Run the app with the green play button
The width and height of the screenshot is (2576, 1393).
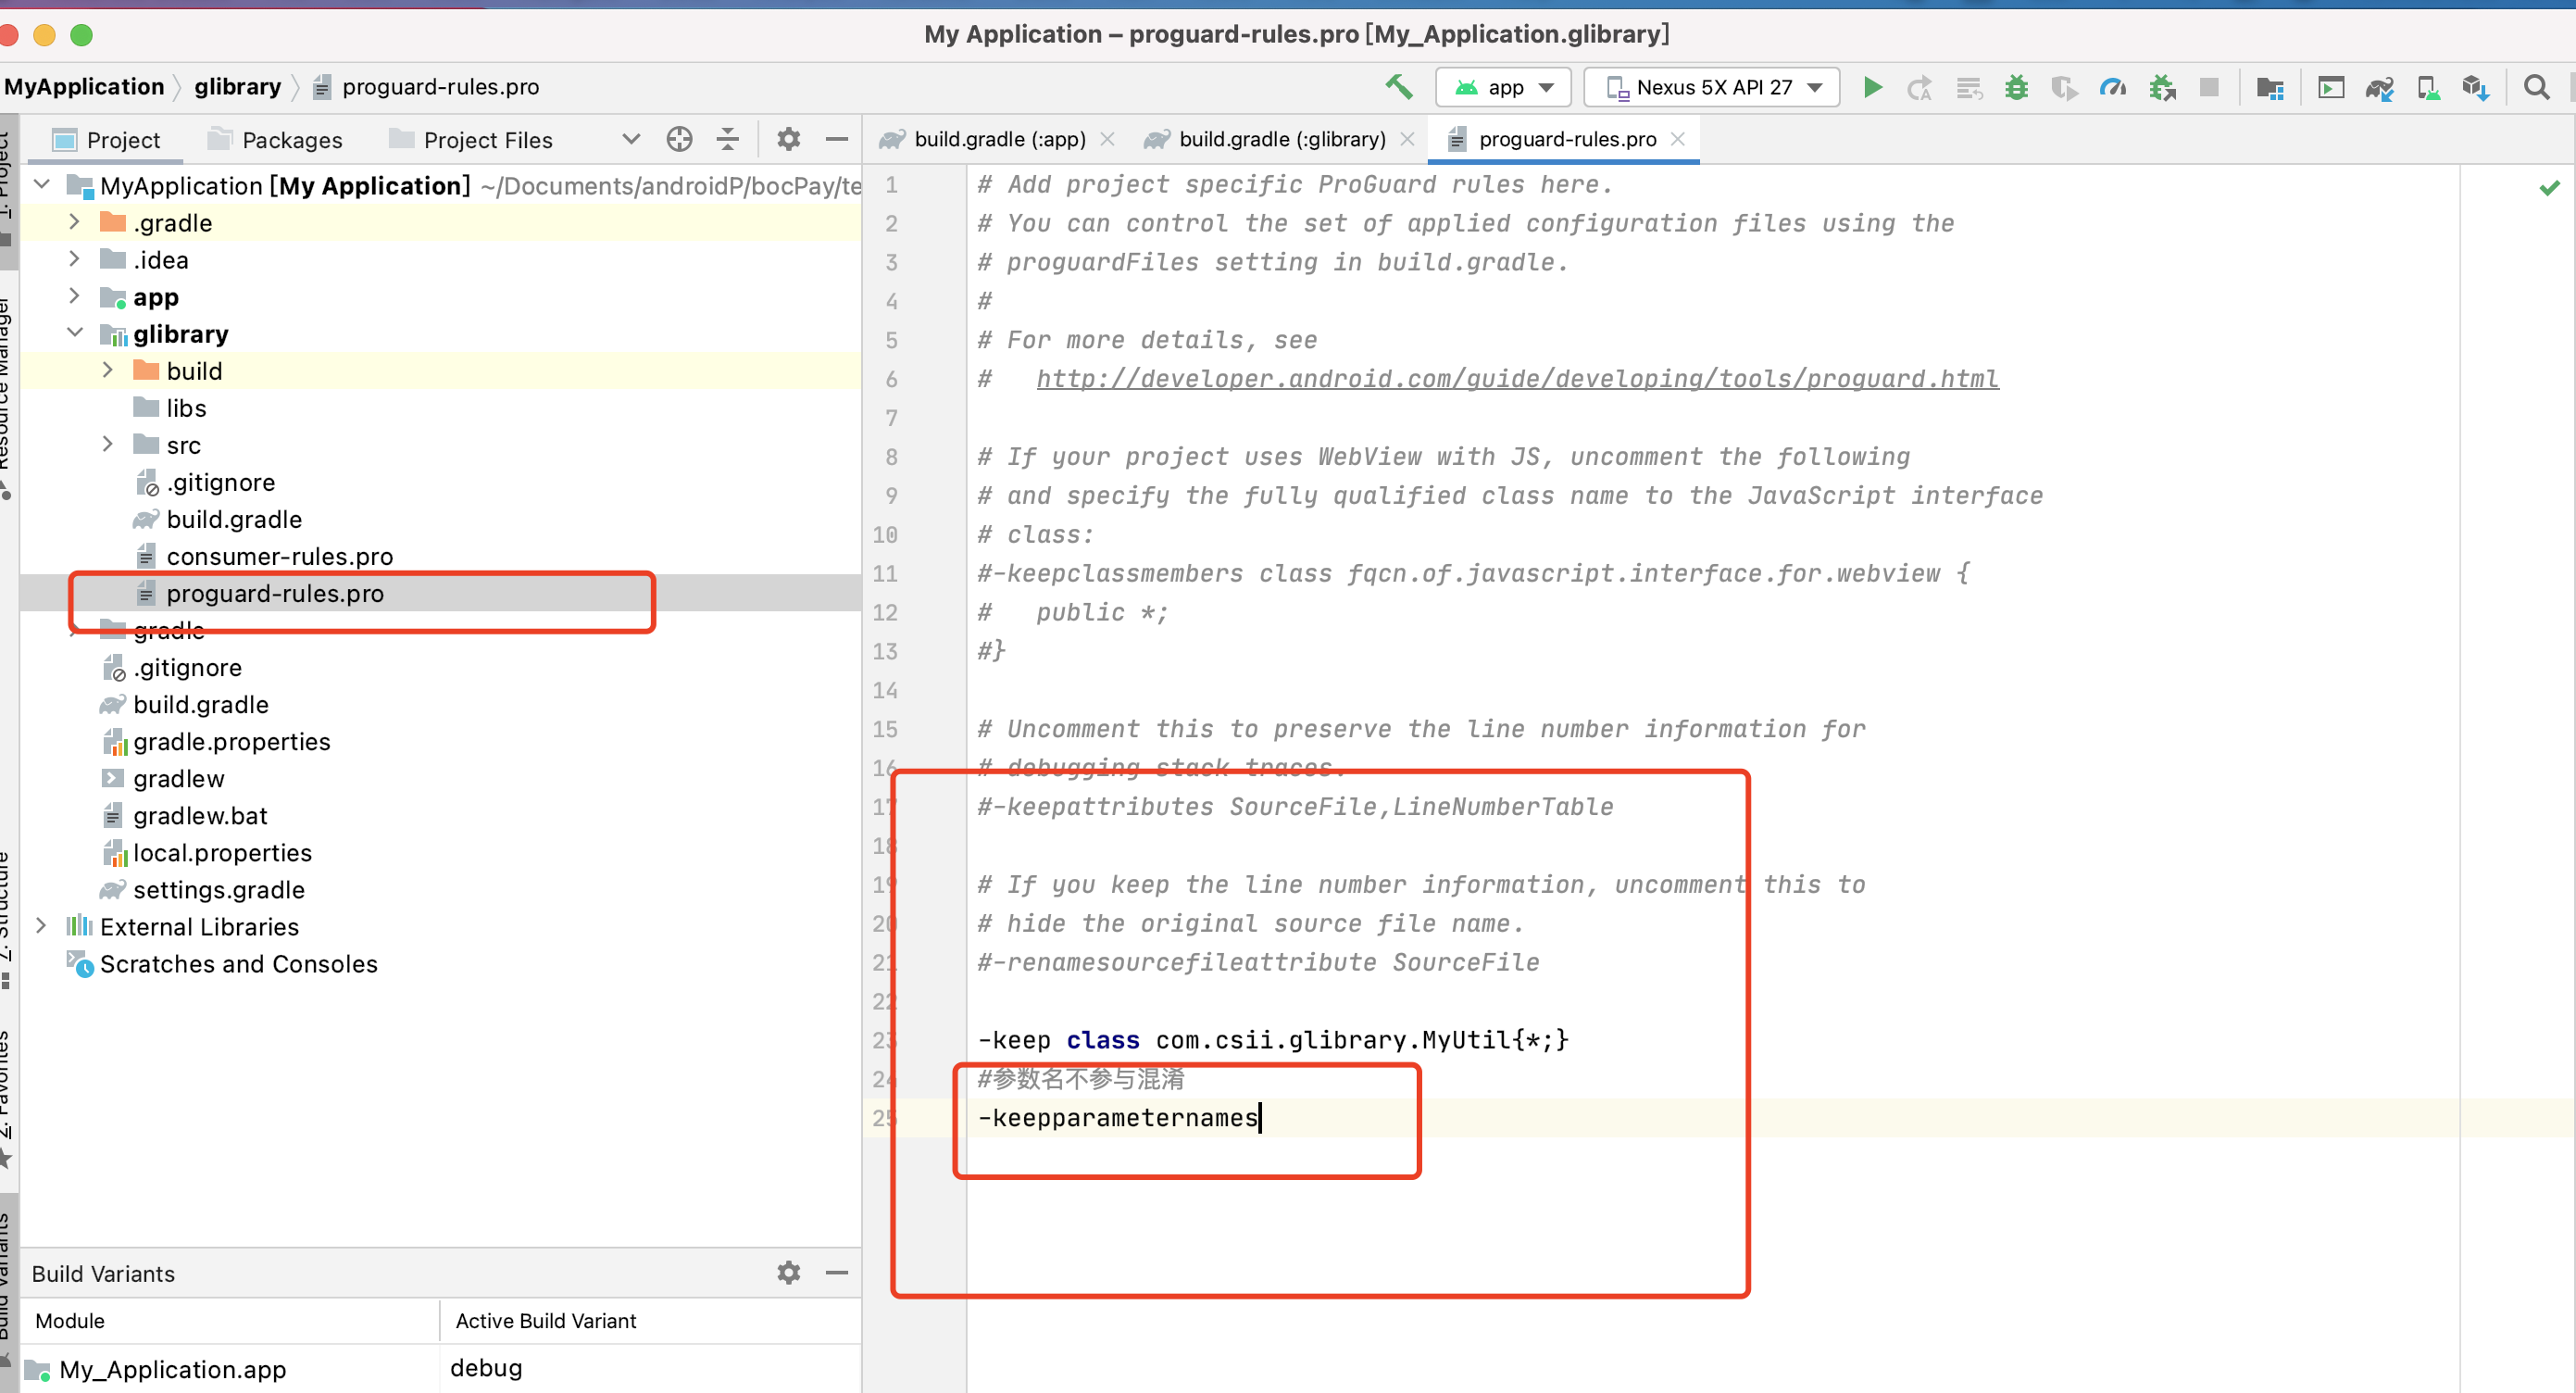click(x=1872, y=87)
